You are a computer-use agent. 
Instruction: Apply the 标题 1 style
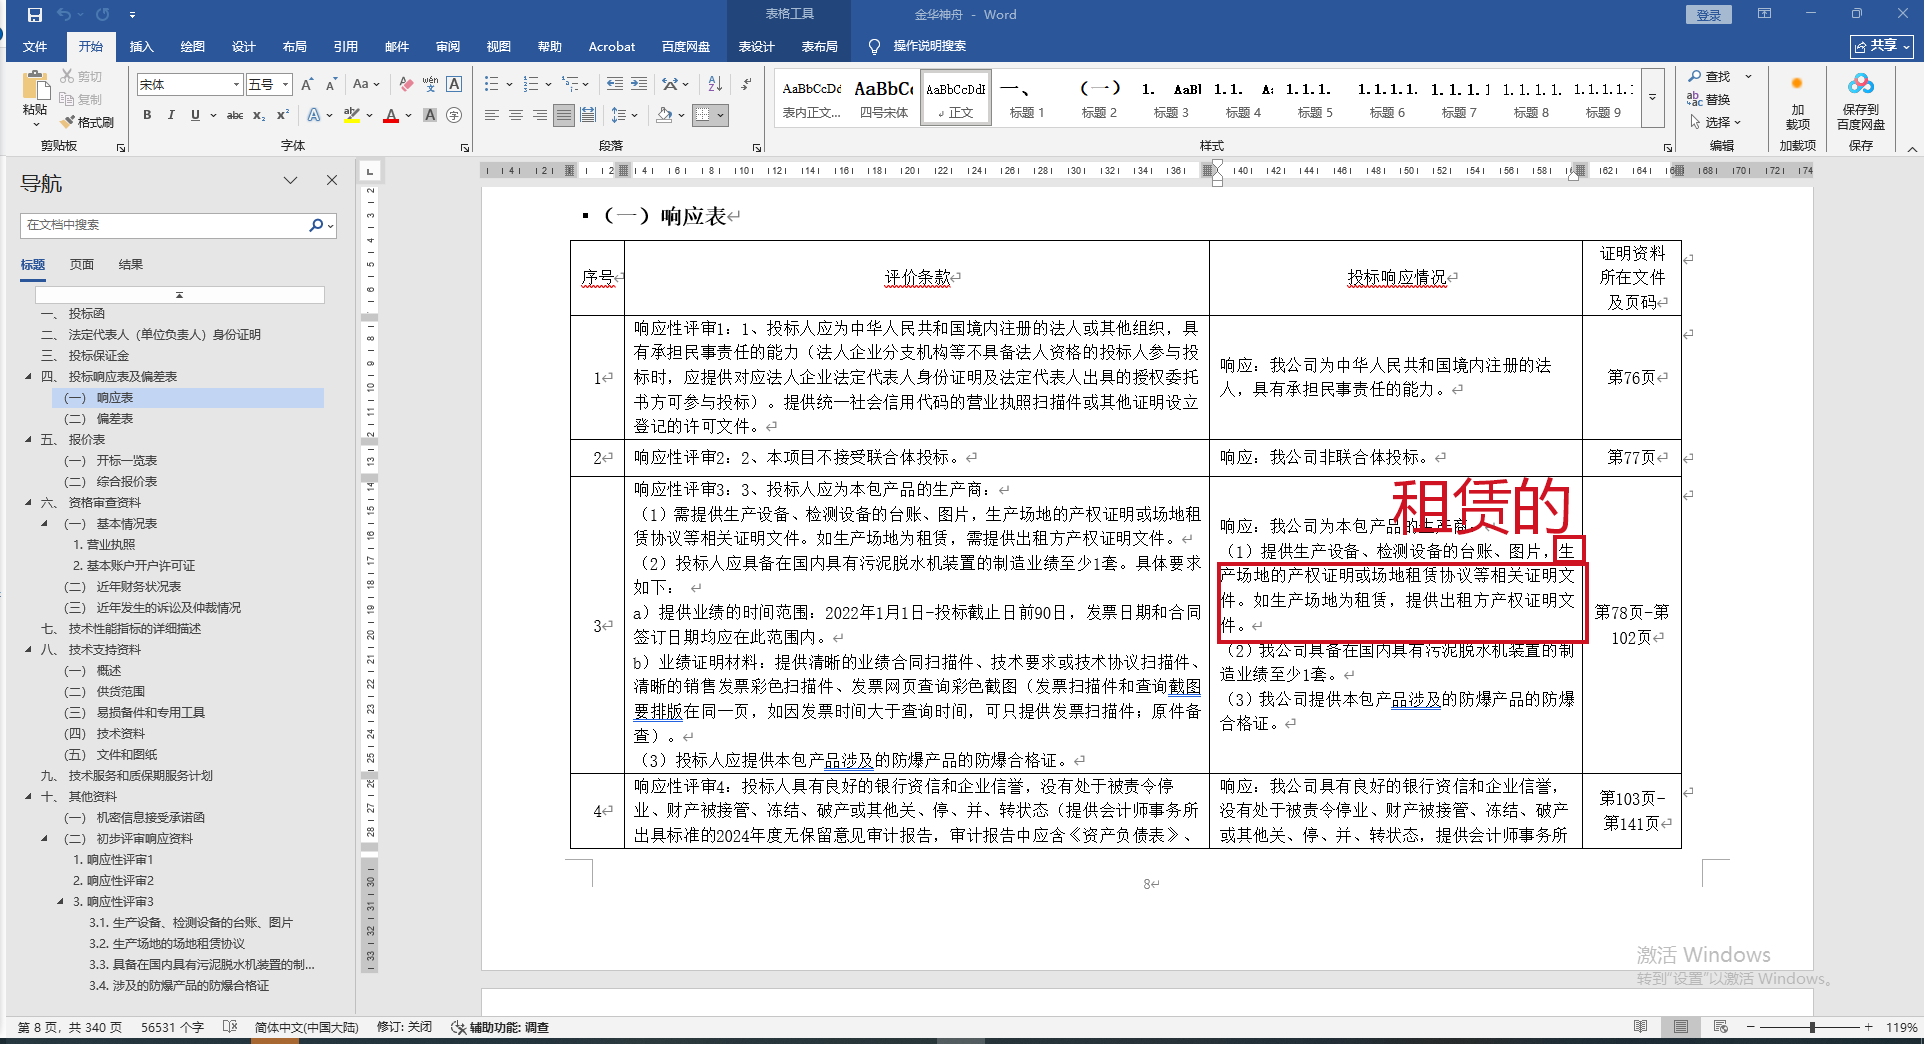coord(1027,98)
